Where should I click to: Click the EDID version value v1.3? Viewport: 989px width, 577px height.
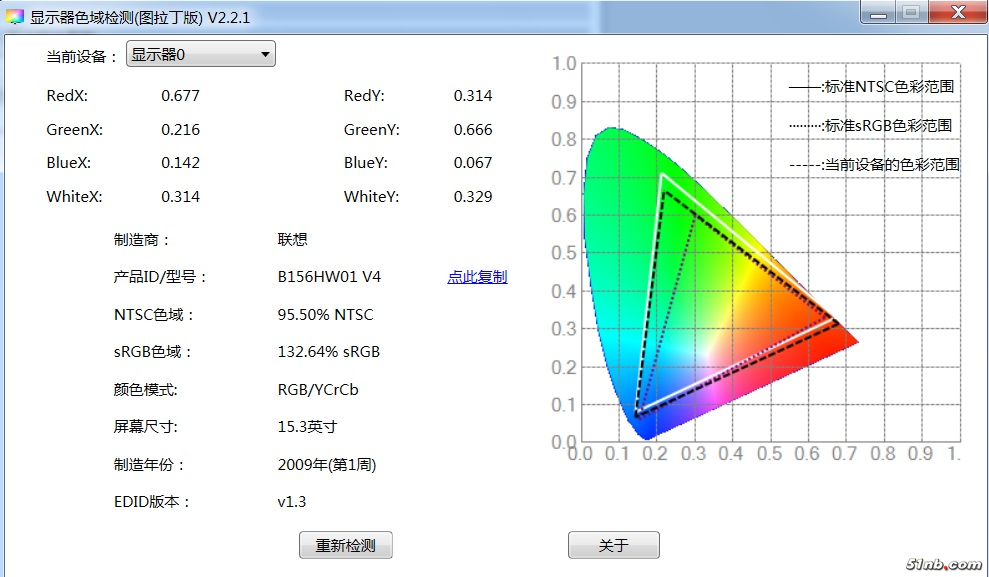(291, 502)
